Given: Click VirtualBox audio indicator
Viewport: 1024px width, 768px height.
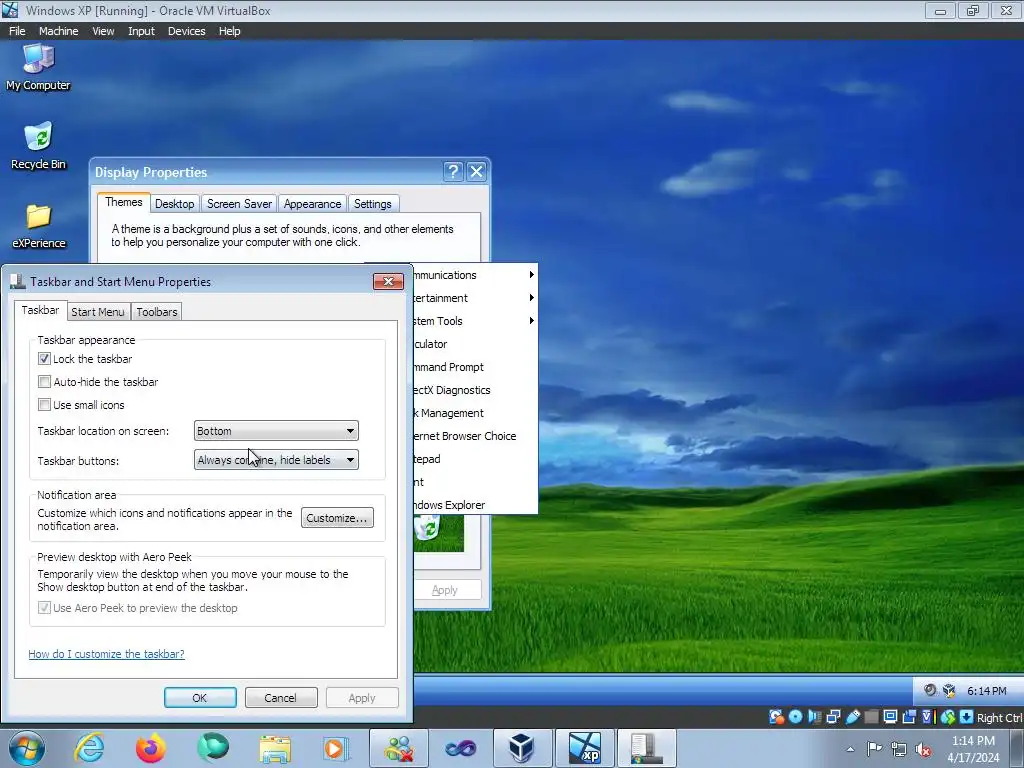Looking at the screenshot, I should [814, 717].
